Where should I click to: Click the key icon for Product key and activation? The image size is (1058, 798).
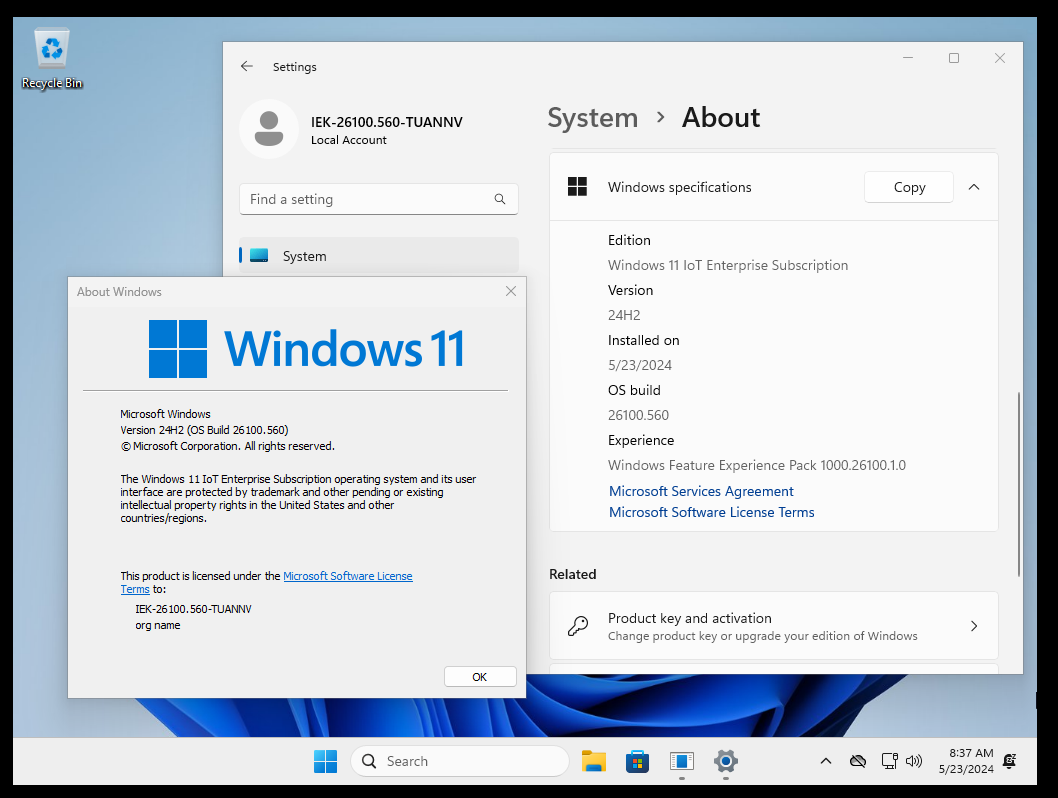(578, 626)
